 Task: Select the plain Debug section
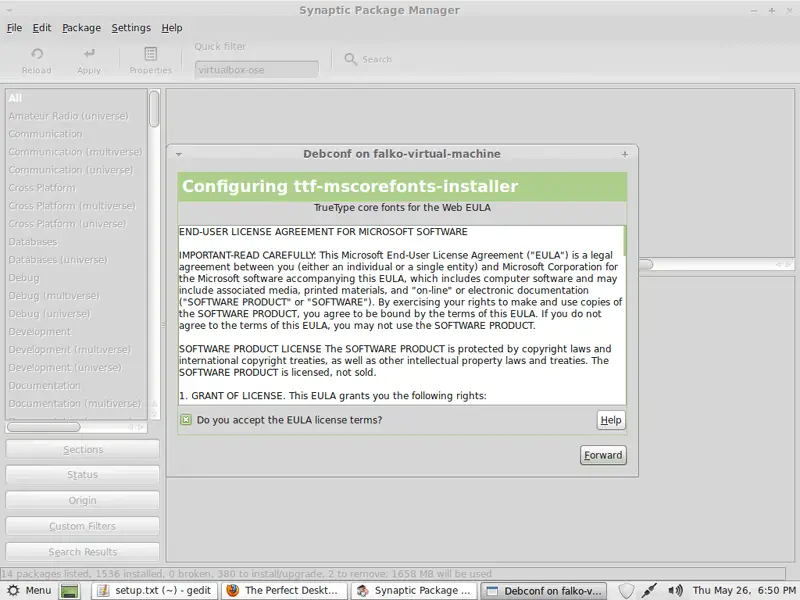click(77, 278)
